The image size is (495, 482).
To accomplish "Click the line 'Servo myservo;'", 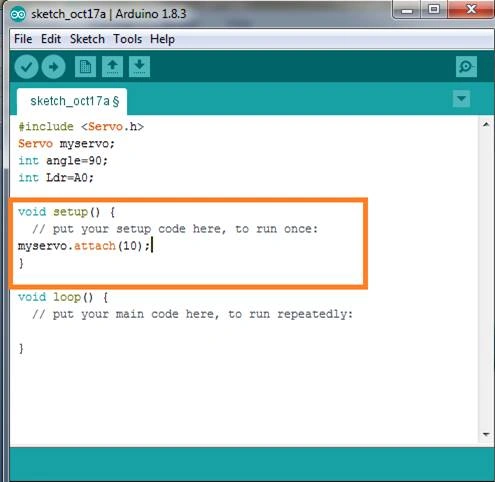I will (66, 144).
